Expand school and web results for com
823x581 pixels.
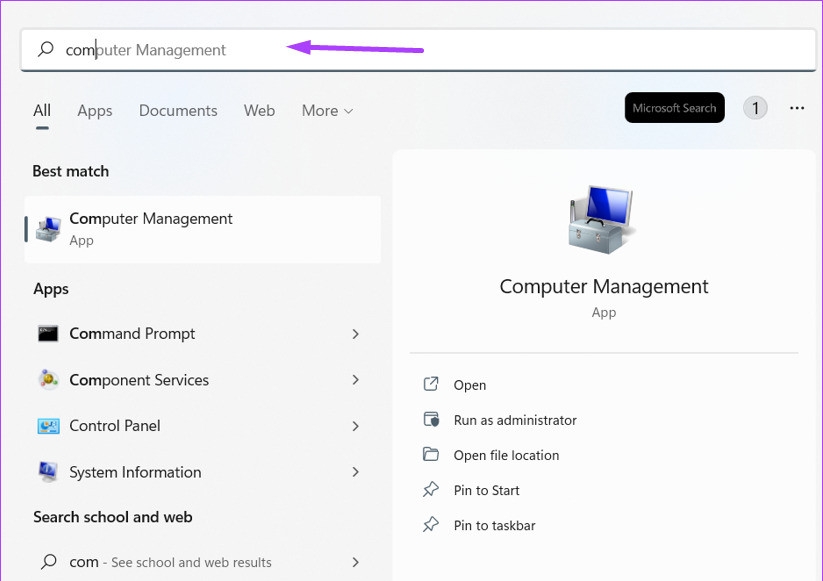pos(355,562)
